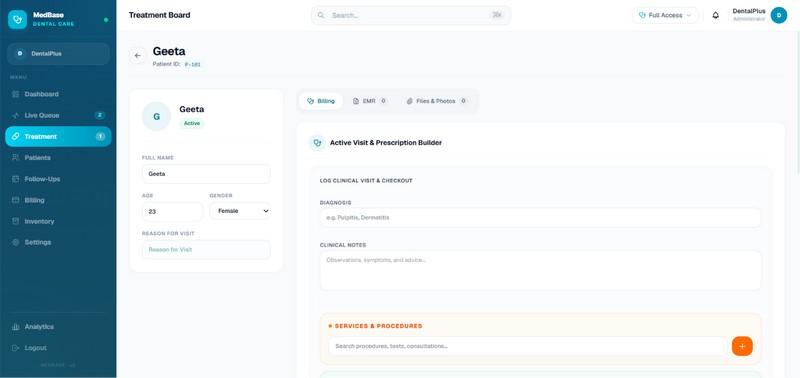Image resolution: width=800 pixels, height=378 pixels.
Task: Click the Age field showing 23
Action: (172, 211)
